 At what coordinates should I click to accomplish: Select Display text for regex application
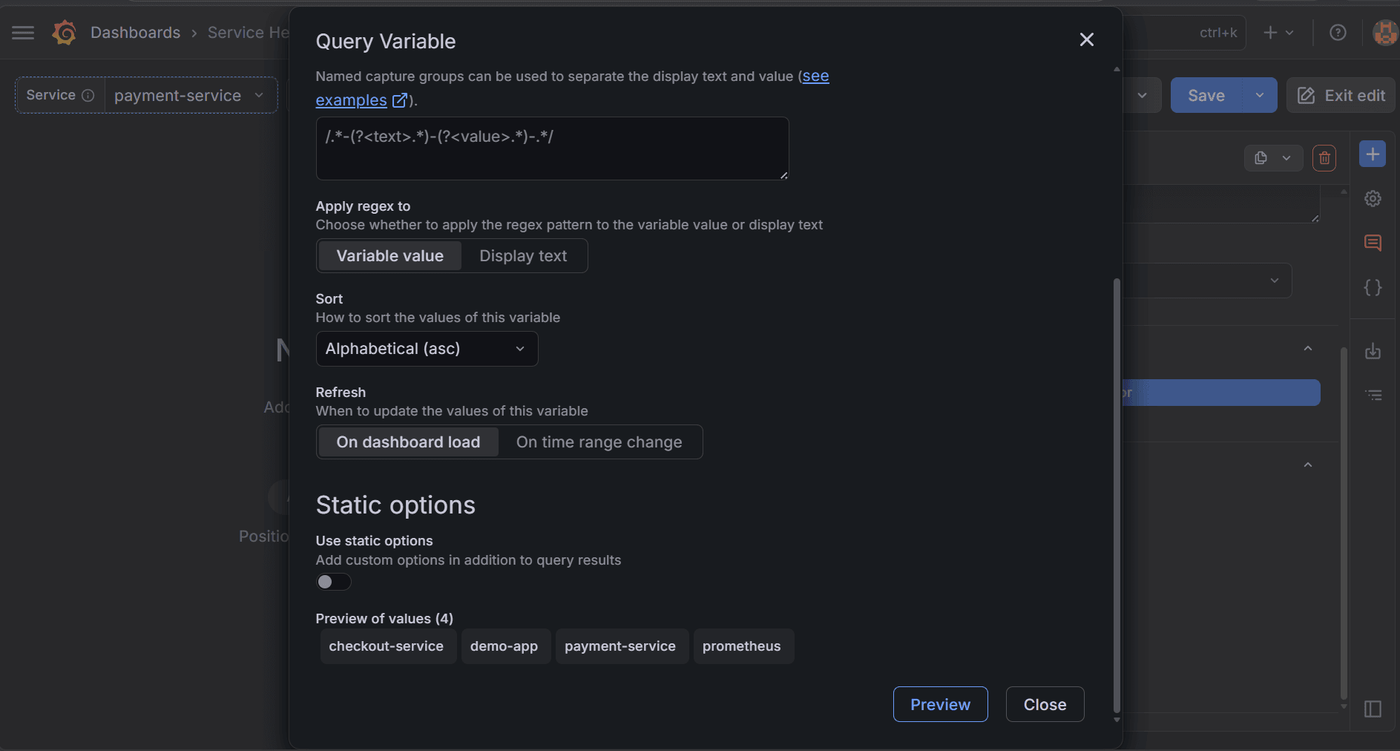click(x=523, y=256)
